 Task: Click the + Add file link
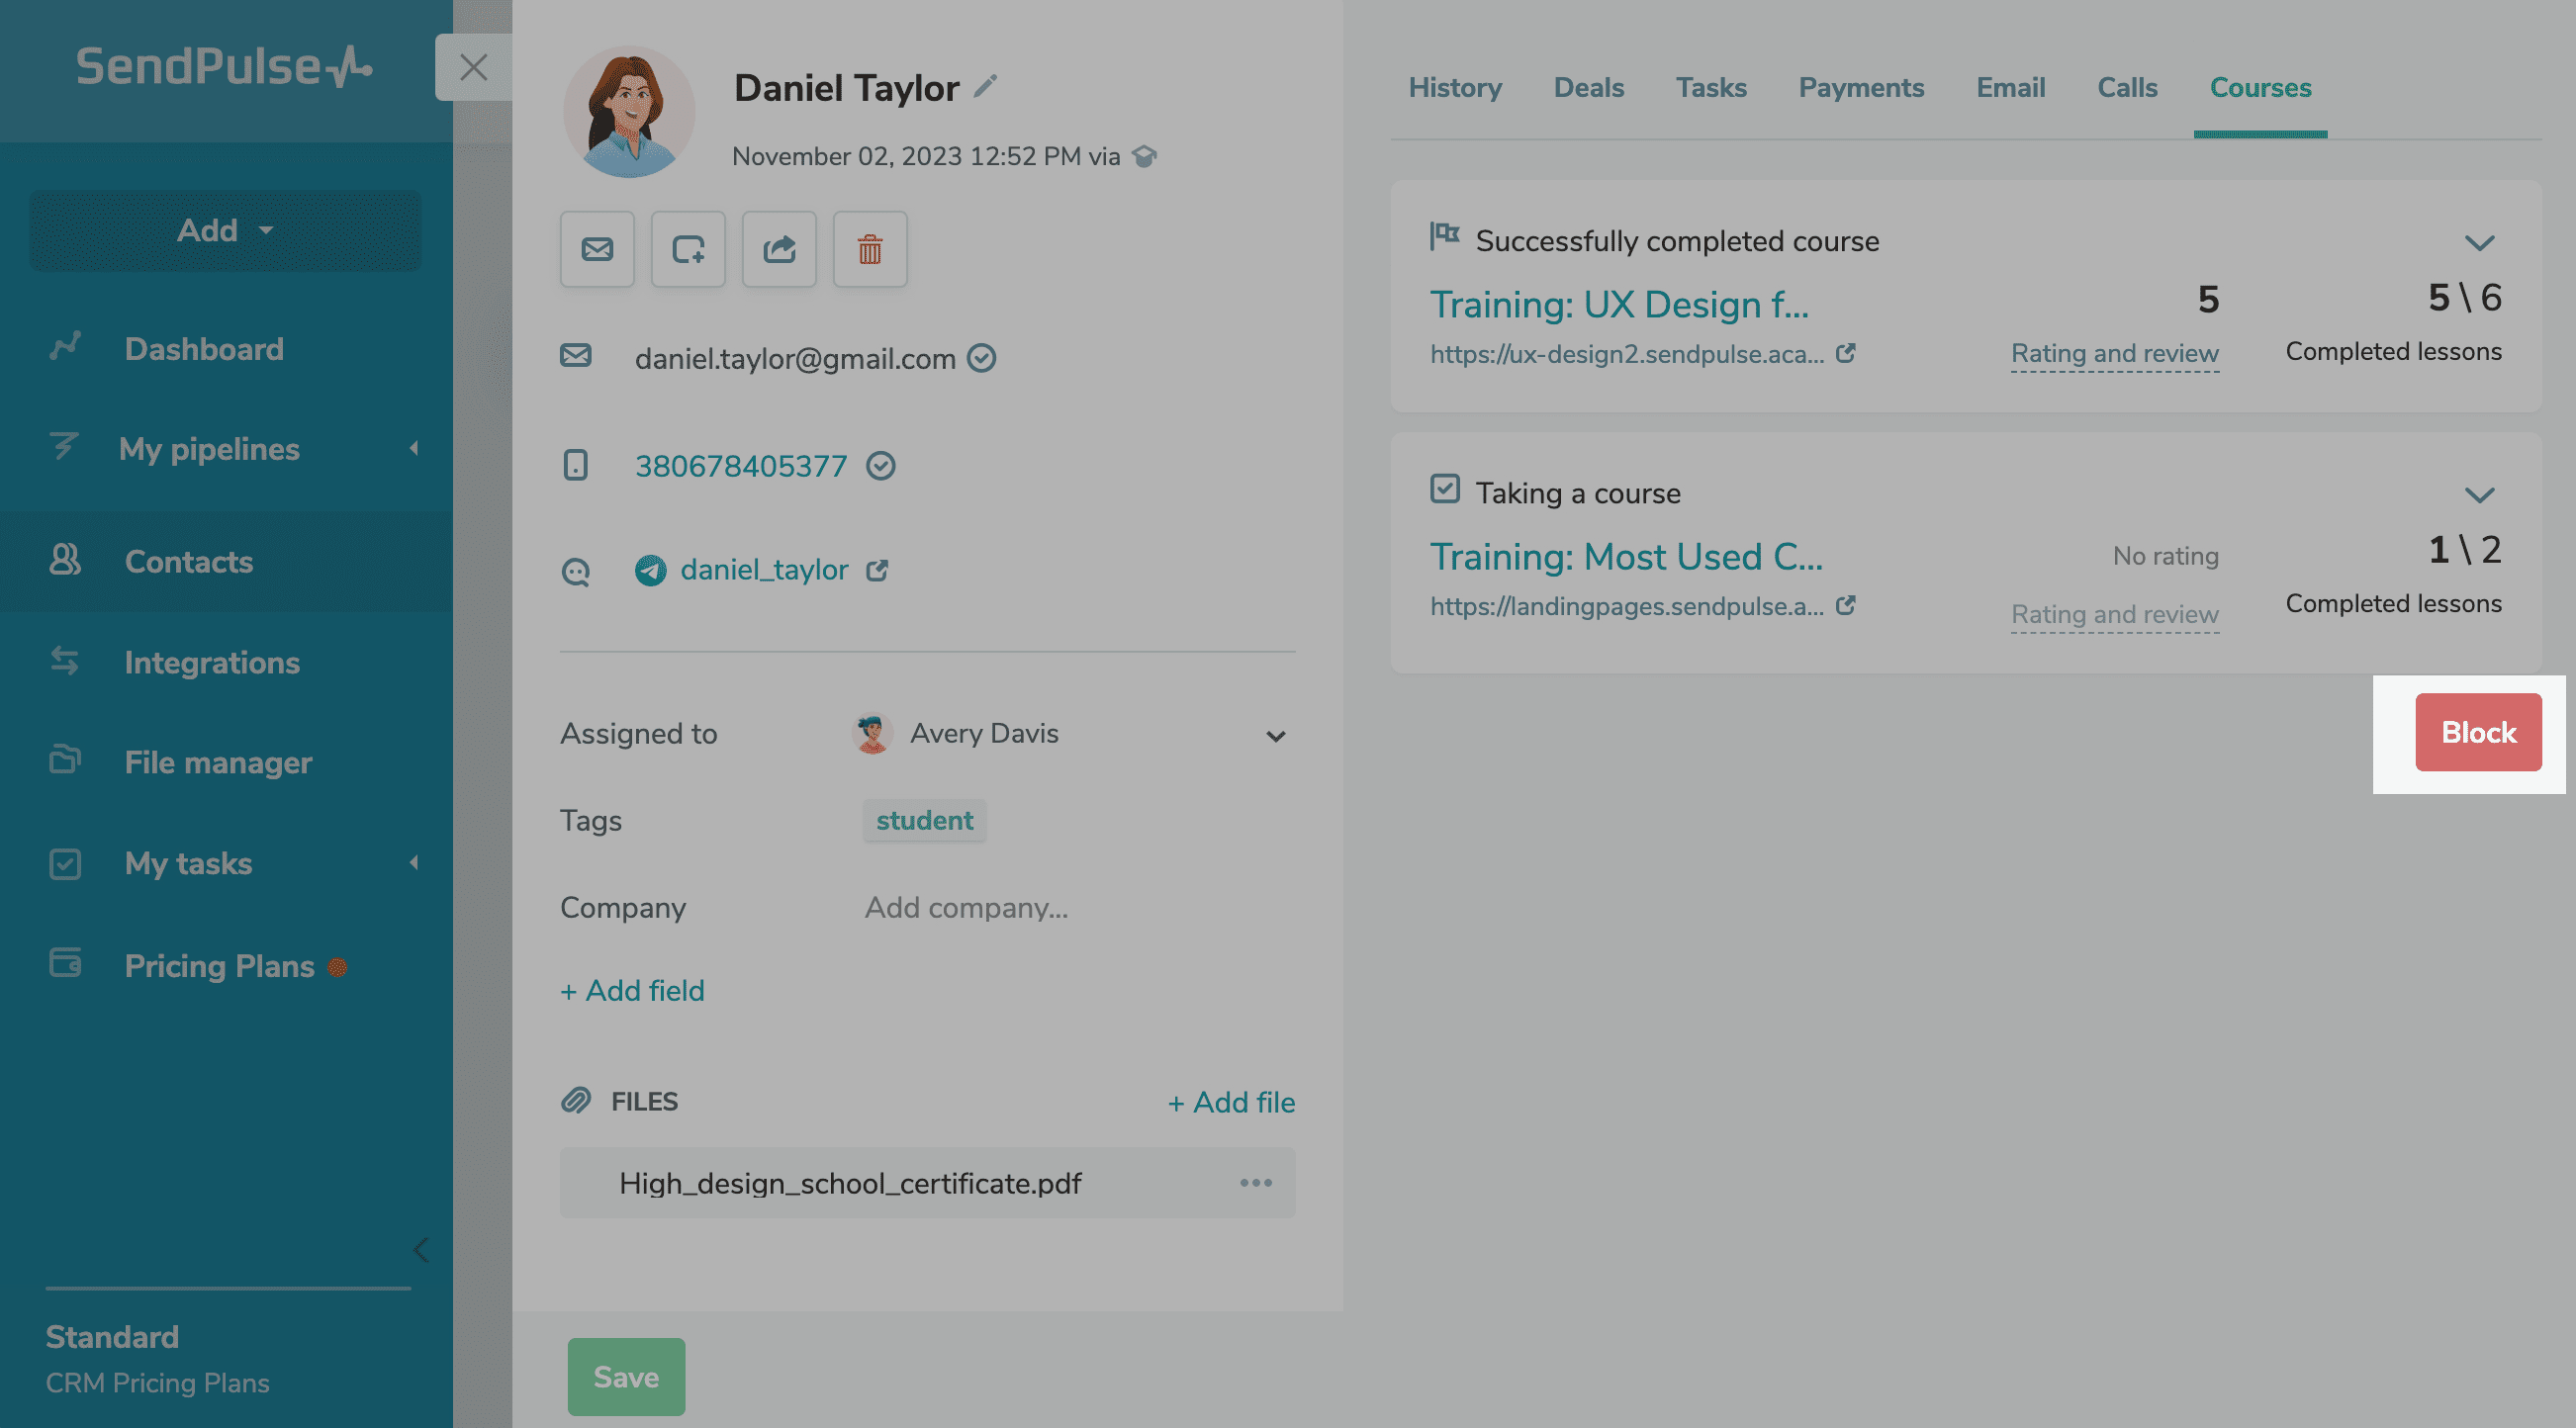click(x=1231, y=1102)
